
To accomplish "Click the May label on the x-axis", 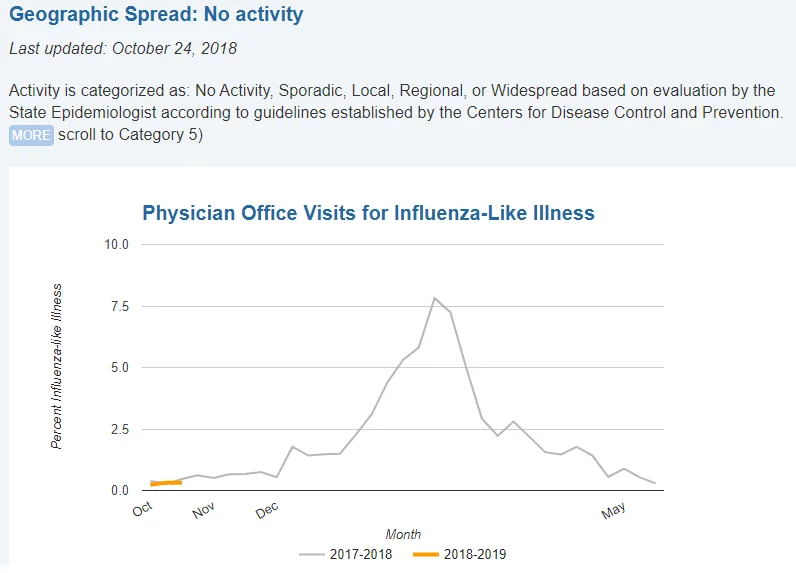I will [x=613, y=511].
